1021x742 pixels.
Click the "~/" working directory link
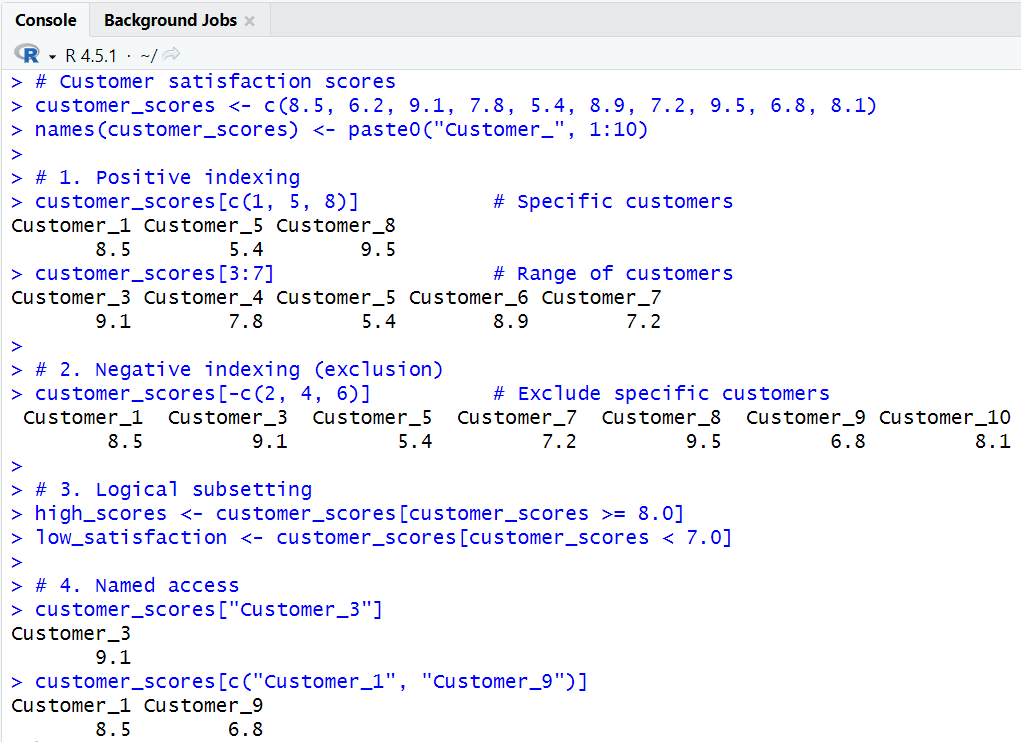147,56
